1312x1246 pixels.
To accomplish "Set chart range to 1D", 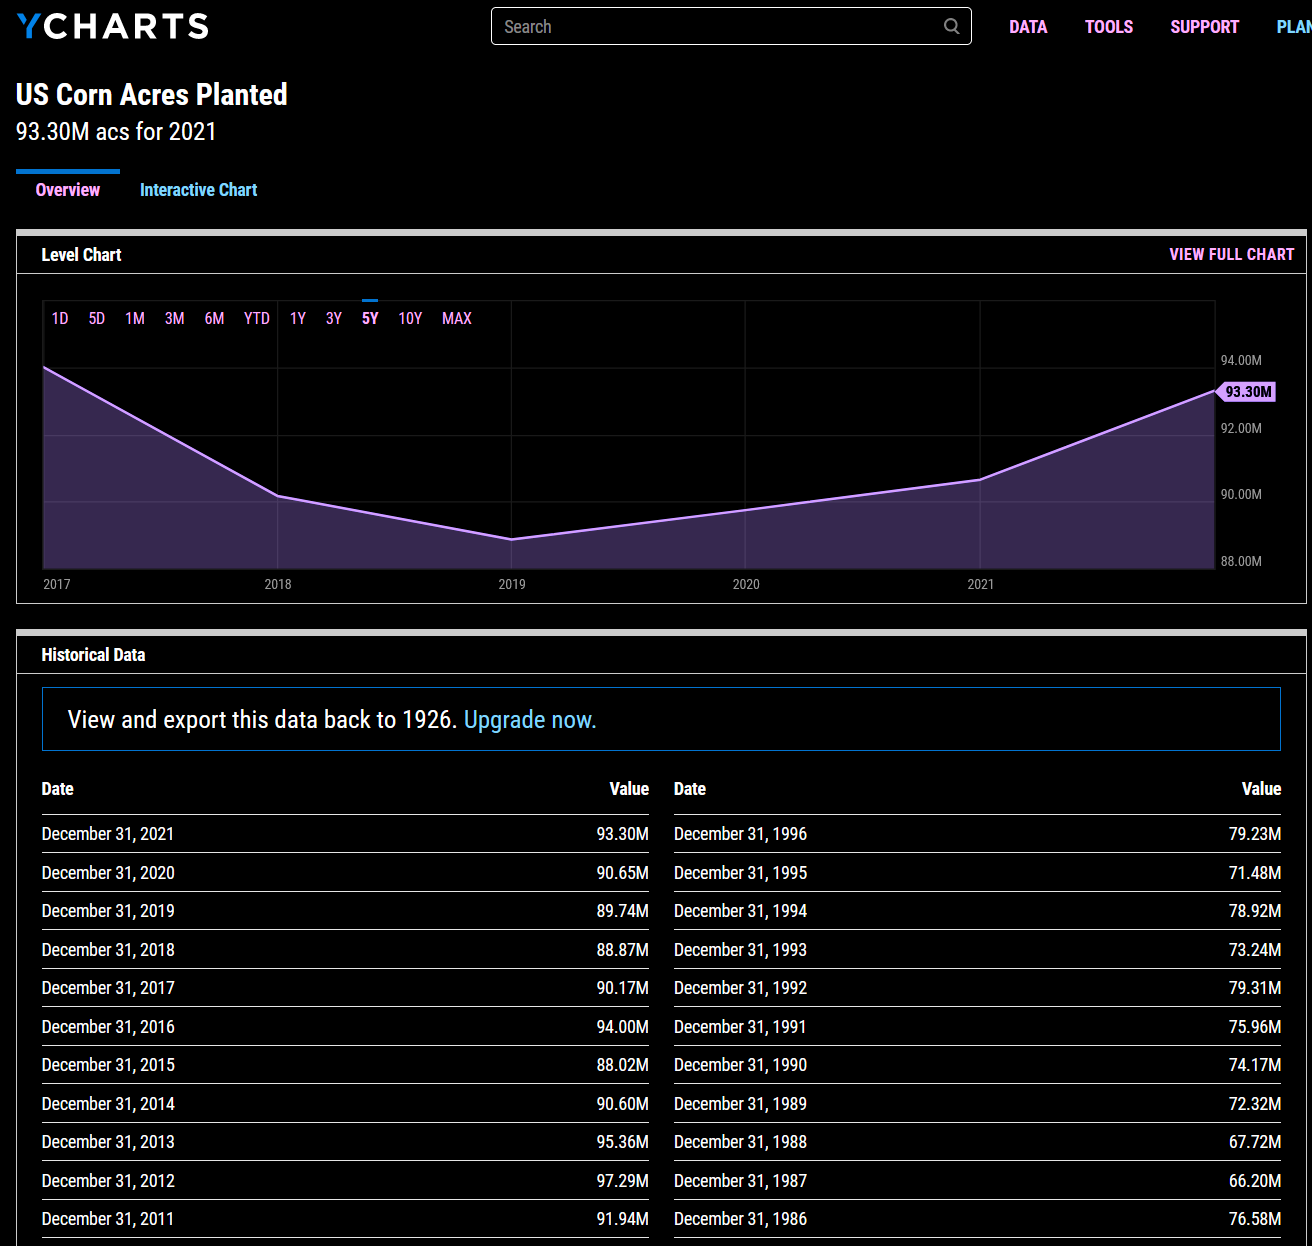I will (x=60, y=318).
